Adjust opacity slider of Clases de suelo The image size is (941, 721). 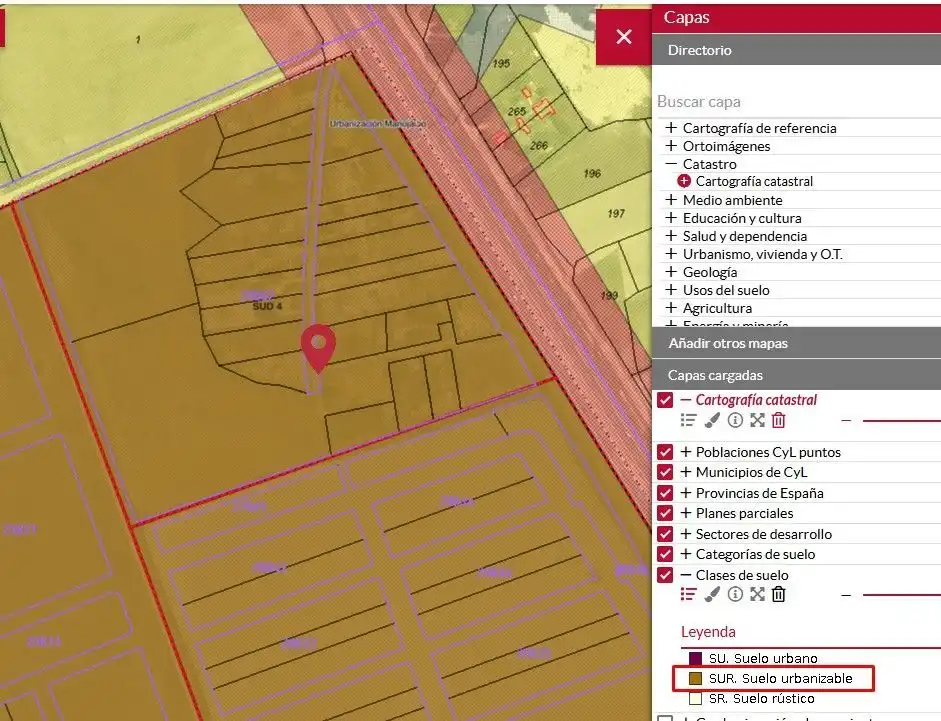tap(901, 595)
